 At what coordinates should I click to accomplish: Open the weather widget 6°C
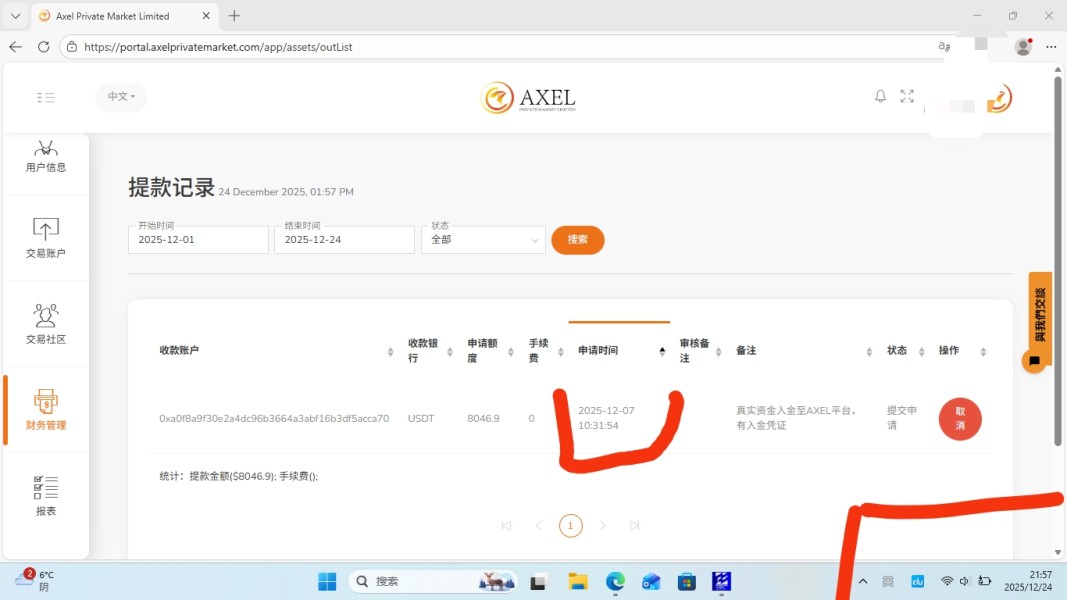(x=35, y=580)
